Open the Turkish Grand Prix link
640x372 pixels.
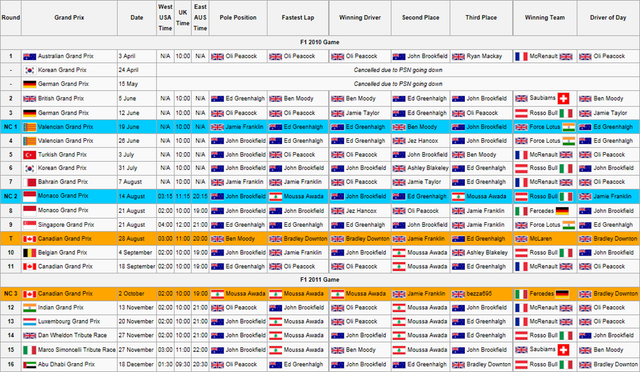[62, 155]
